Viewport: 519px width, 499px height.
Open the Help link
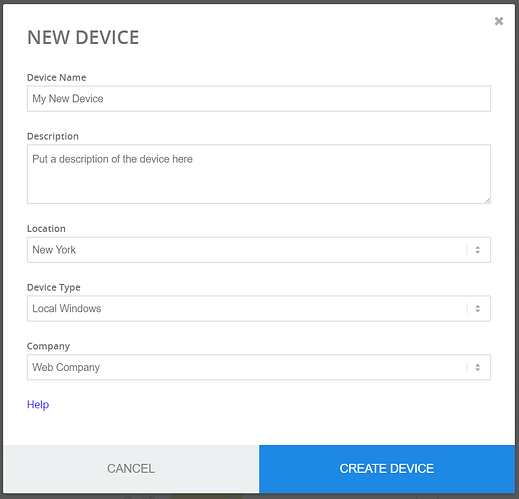(x=38, y=404)
